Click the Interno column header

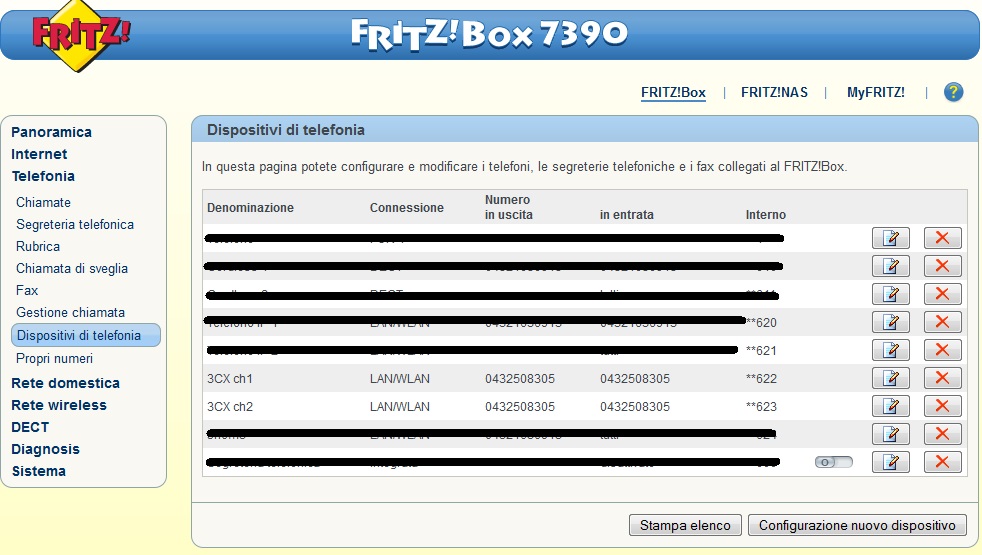coord(765,214)
